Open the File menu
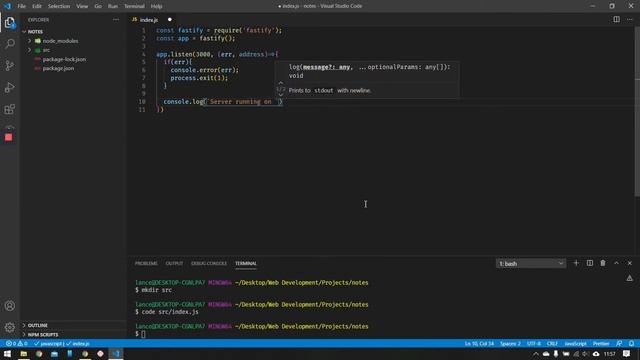Screen dimensions: 640x360 21,6
